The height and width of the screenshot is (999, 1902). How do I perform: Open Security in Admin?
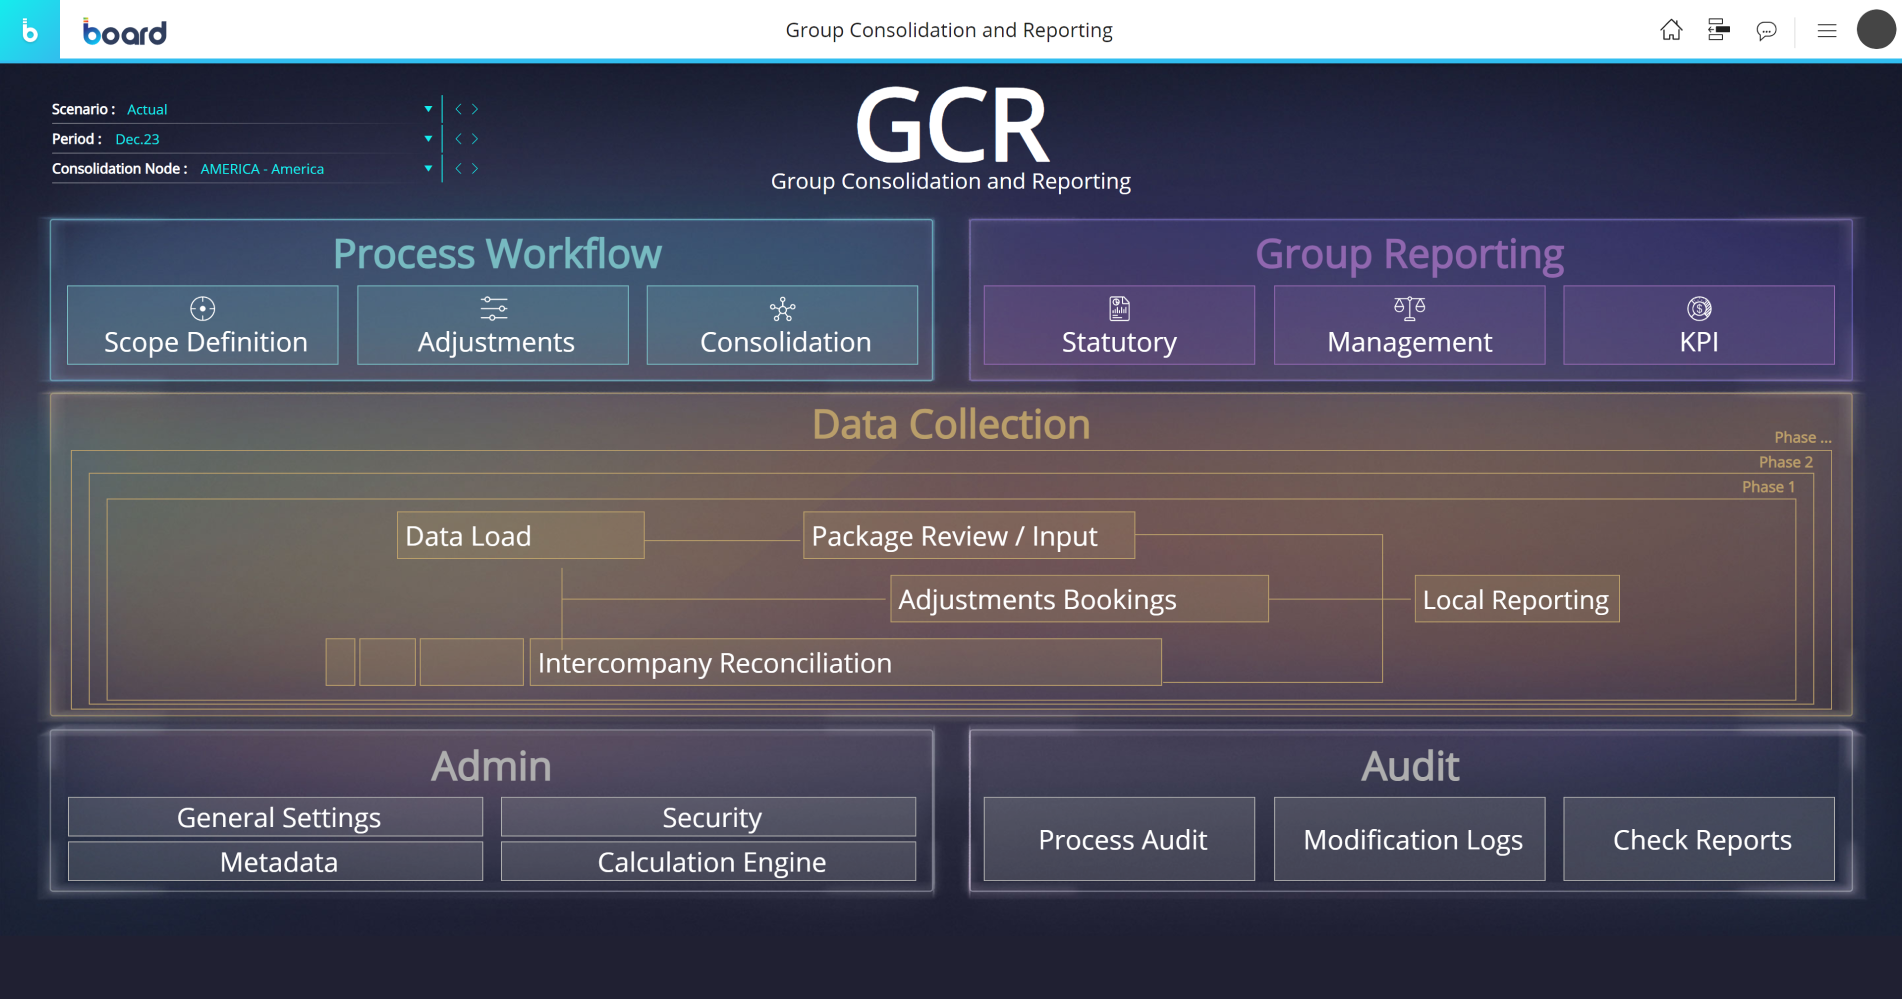pyautogui.click(x=708, y=817)
